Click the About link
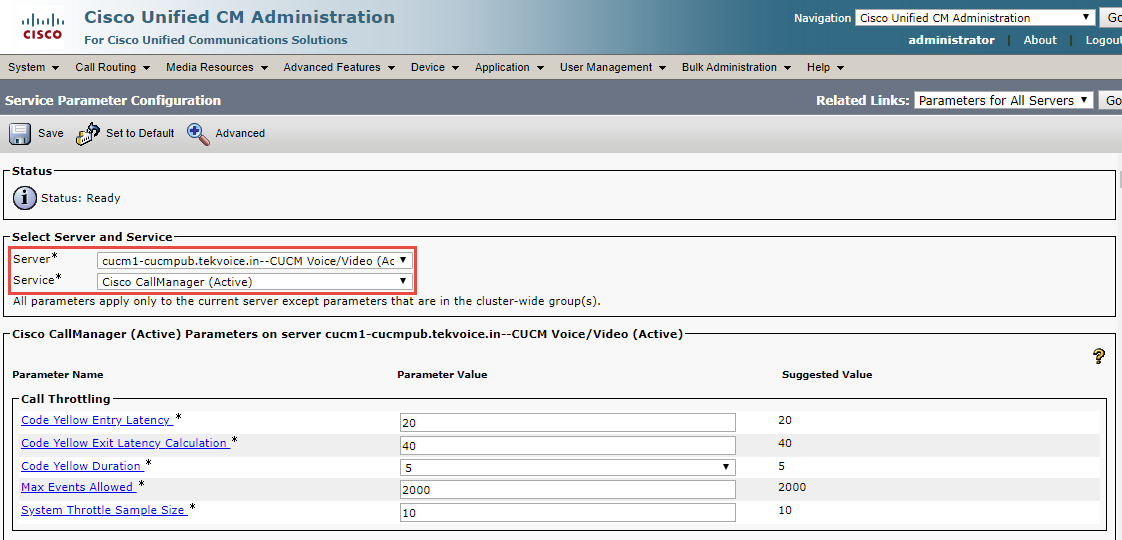1122x540 pixels. (1040, 40)
